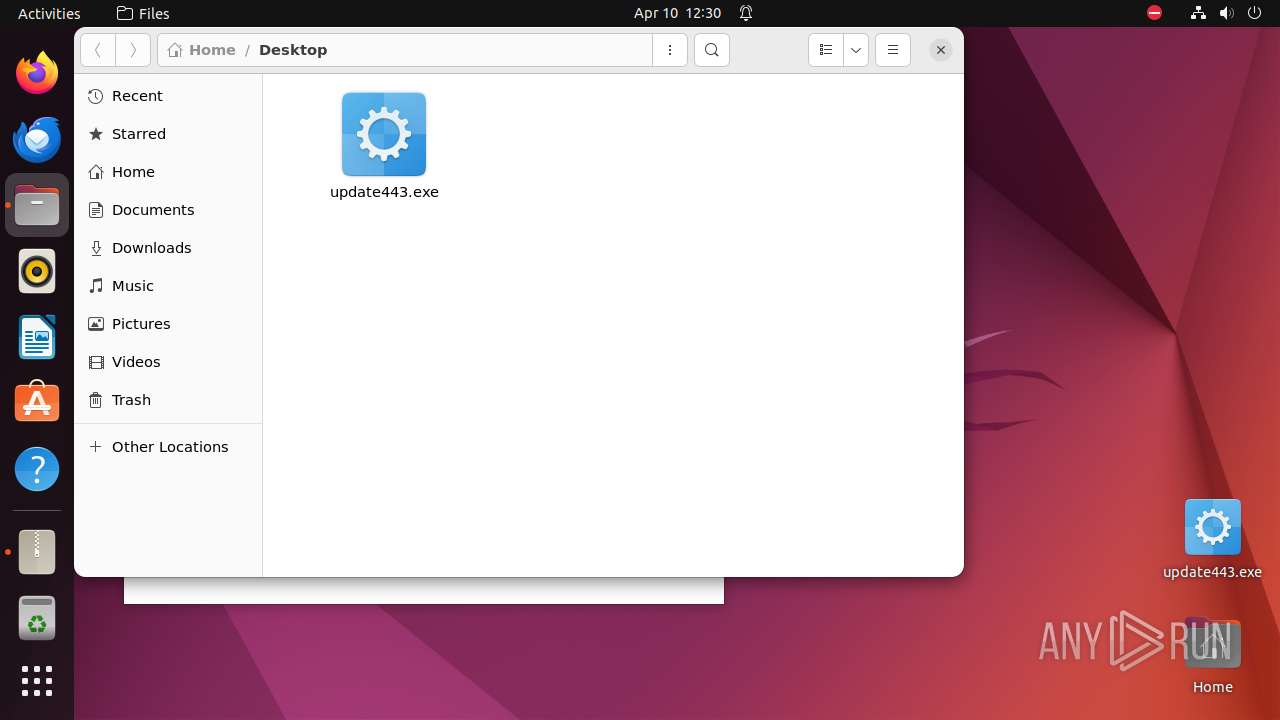This screenshot has height=720, width=1280.
Task: Expand the view options dropdown arrow
Action: 856,50
